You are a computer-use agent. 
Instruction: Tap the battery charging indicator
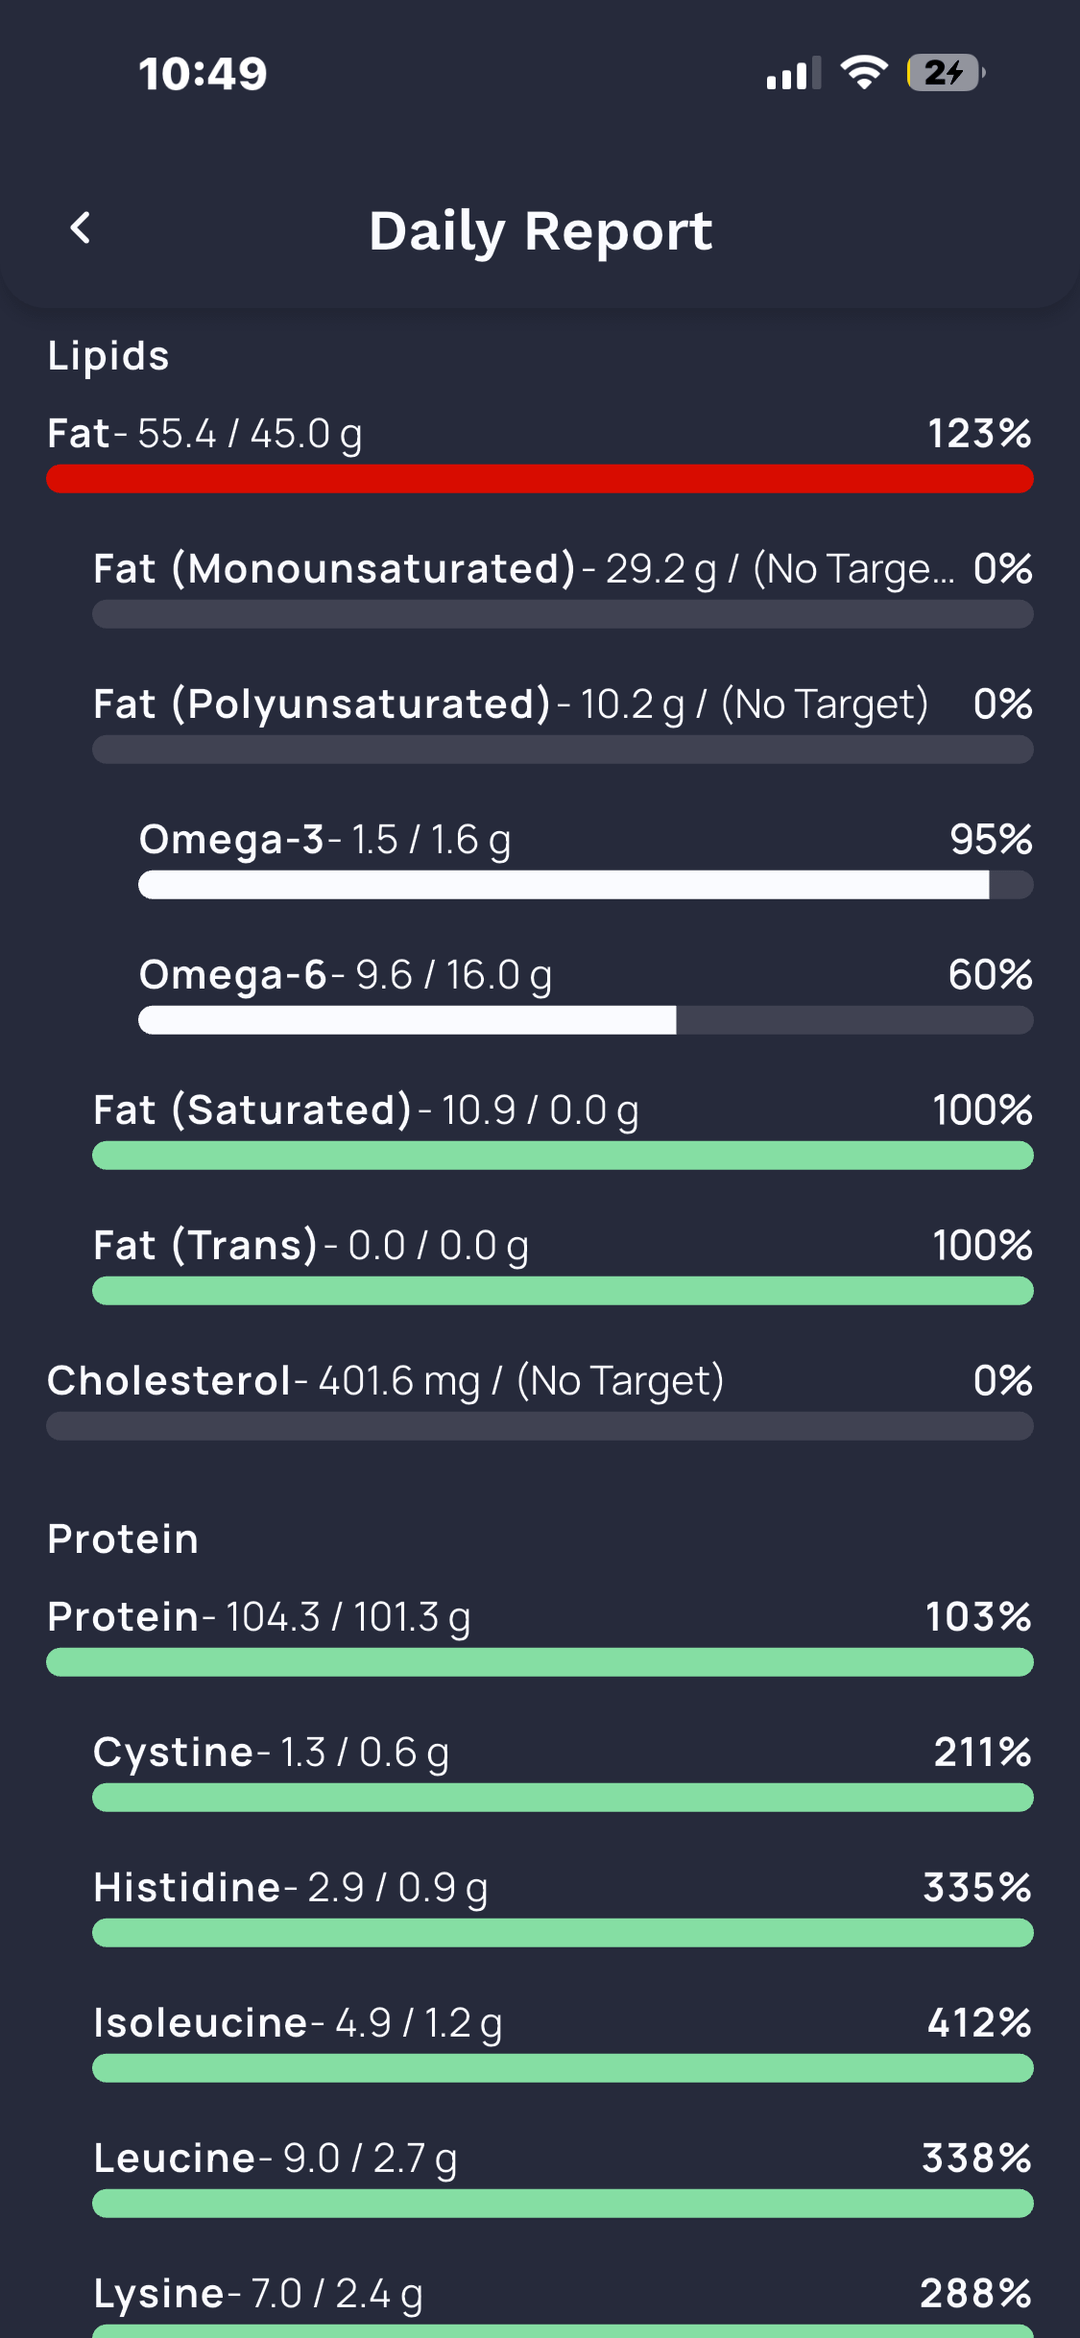pos(944,73)
